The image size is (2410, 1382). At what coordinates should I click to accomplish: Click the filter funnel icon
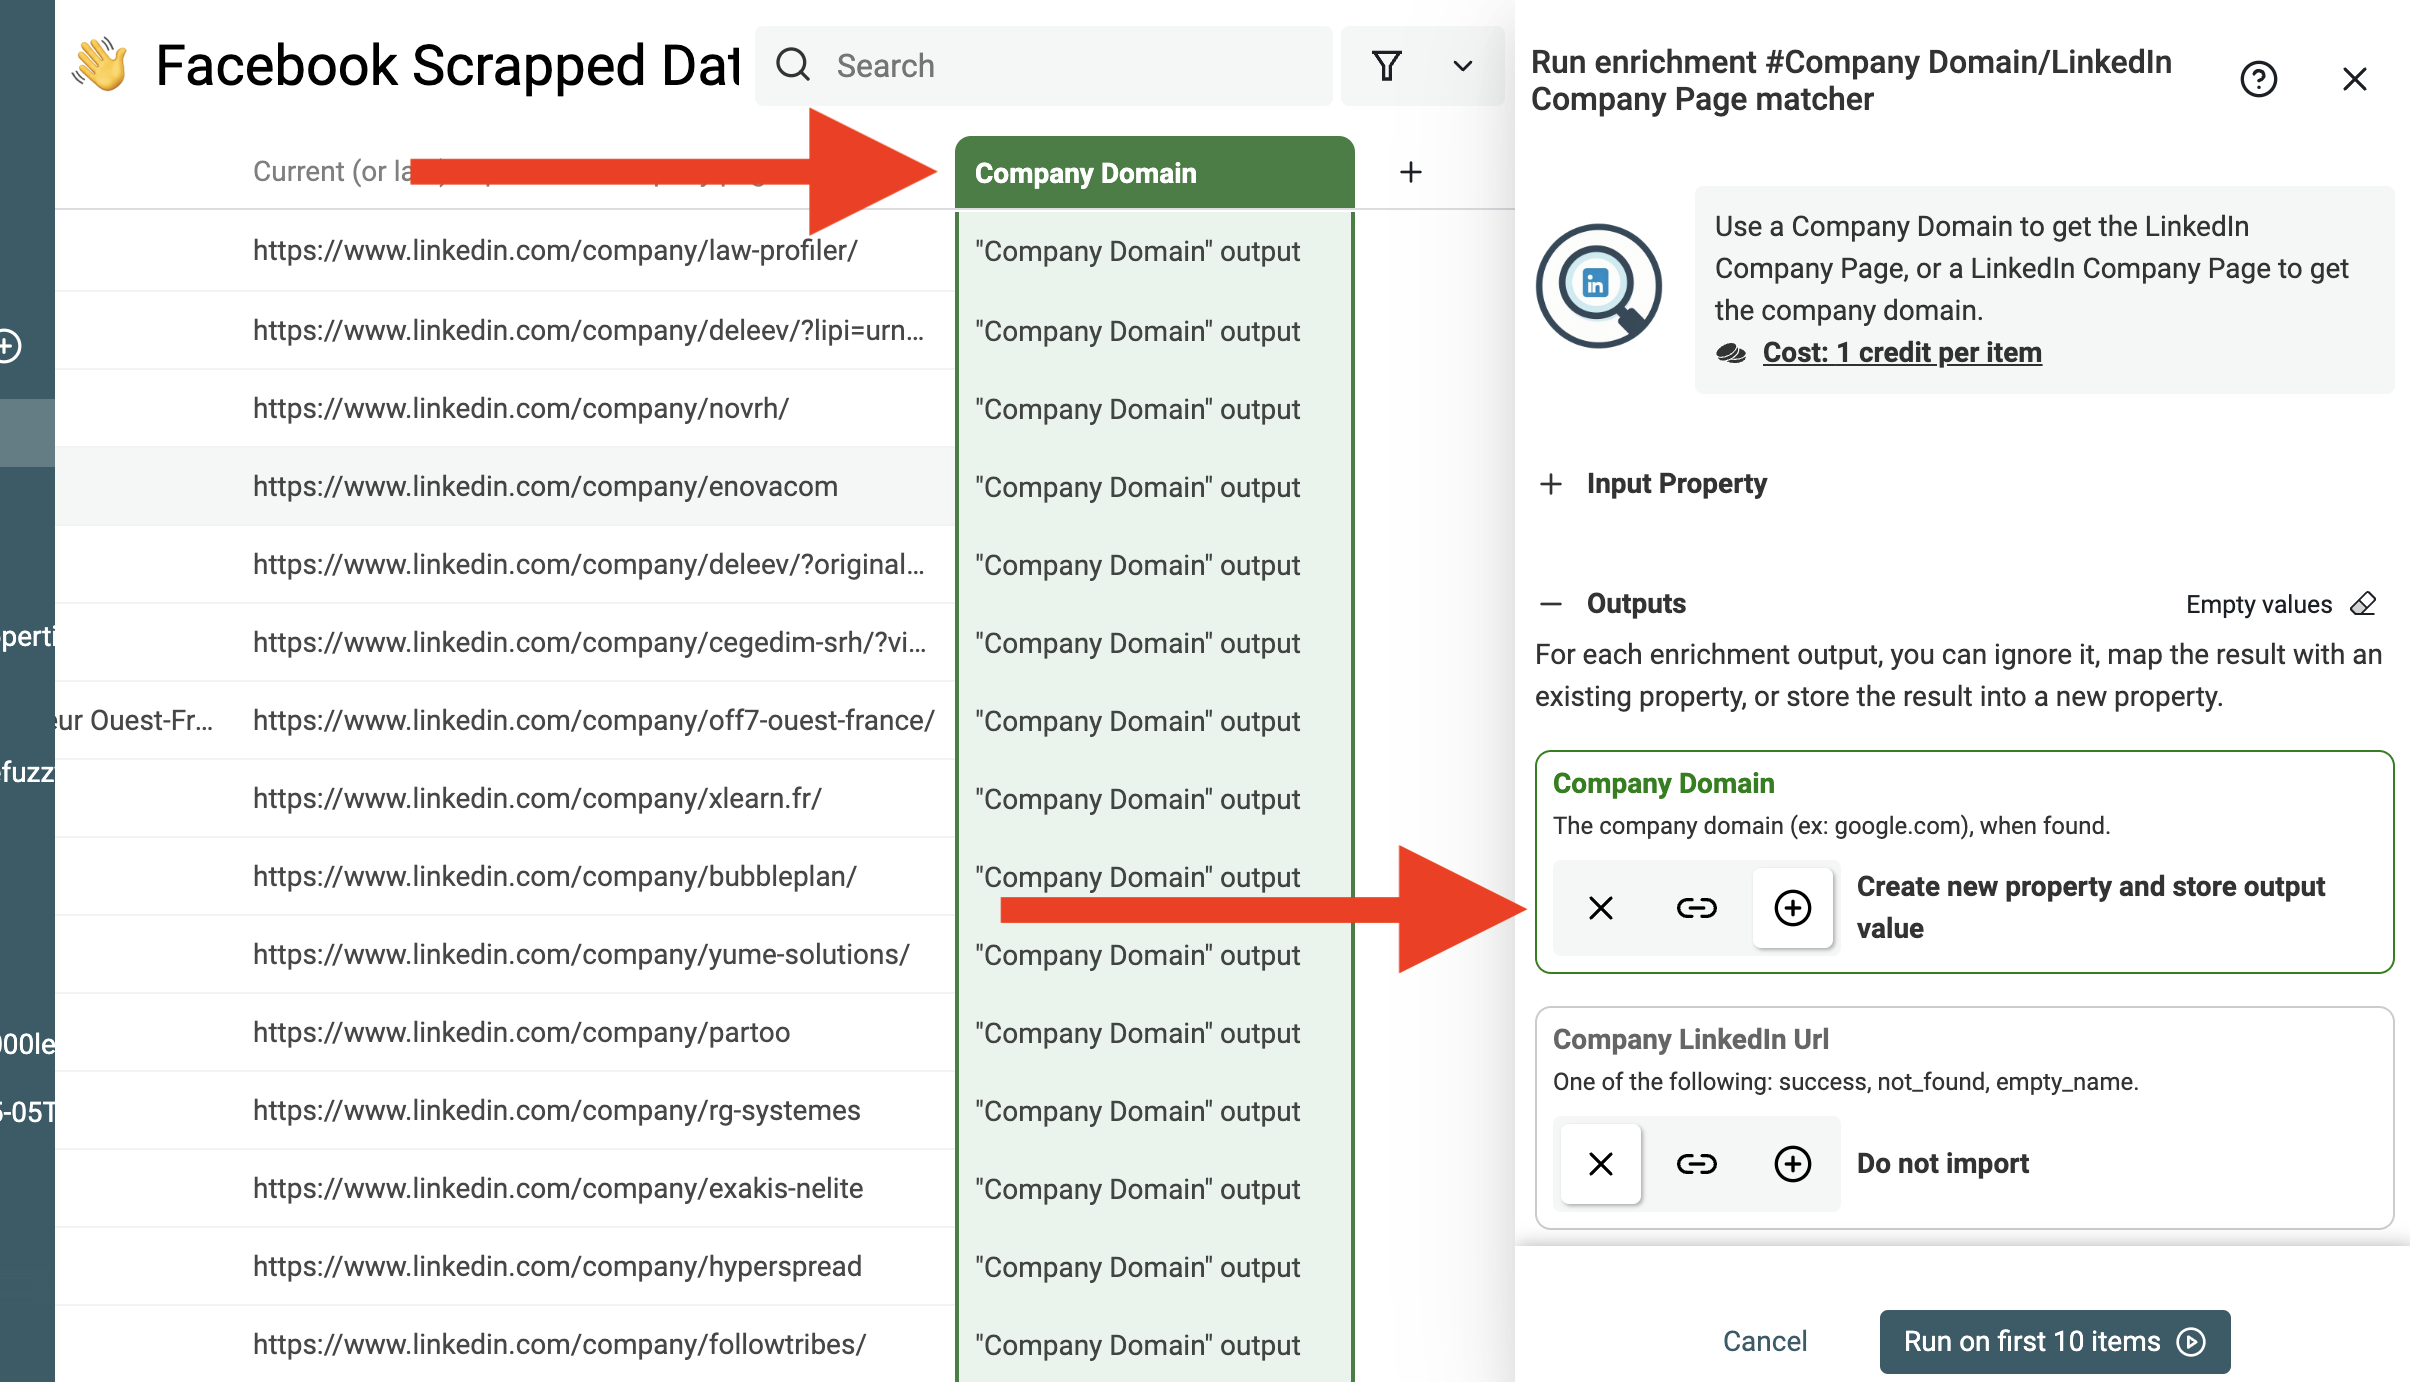click(1385, 66)
